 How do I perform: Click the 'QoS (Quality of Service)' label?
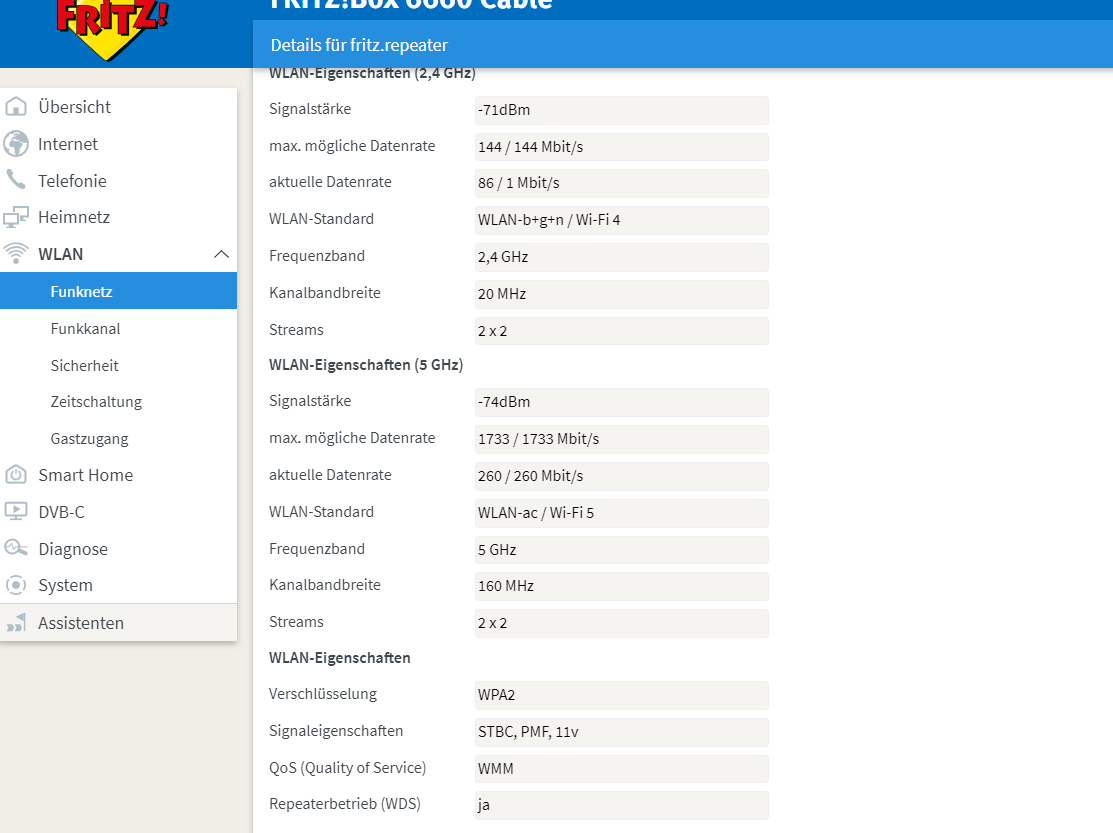(347, 768)
